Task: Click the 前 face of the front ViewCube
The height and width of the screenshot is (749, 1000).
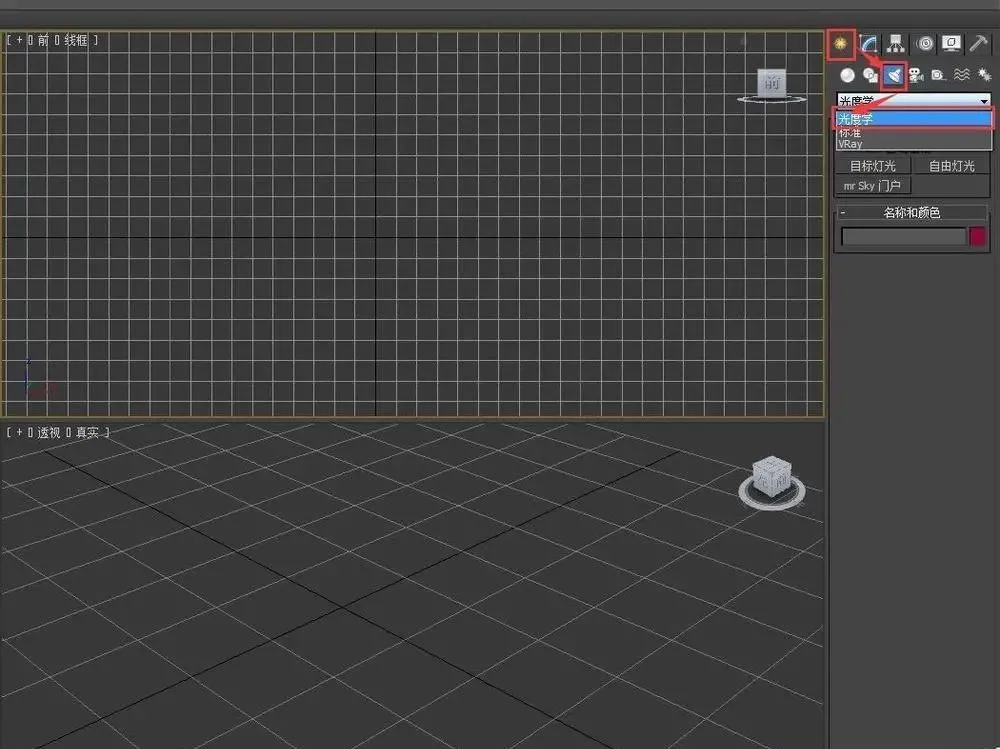Action: [x=772, y=82]
